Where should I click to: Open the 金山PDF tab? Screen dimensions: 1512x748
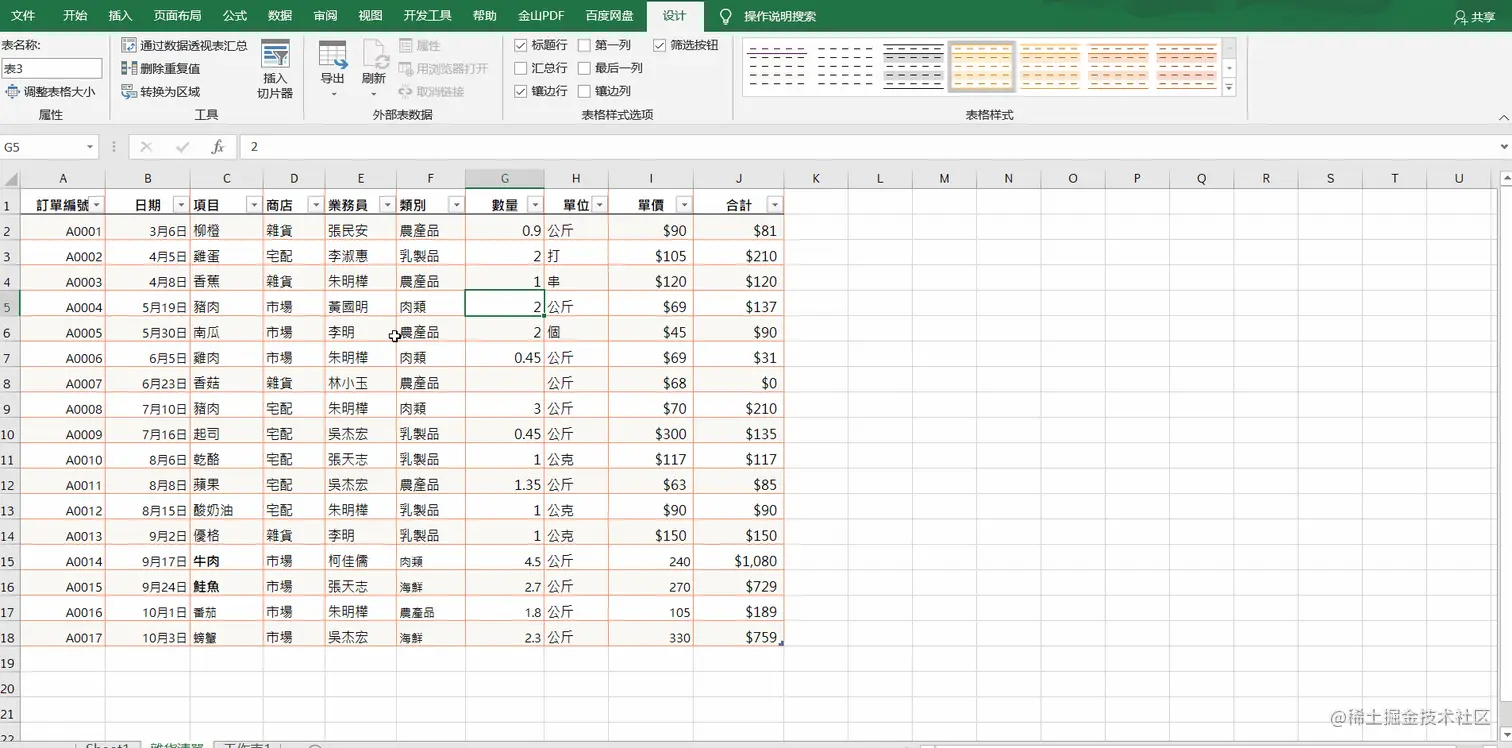click(541, 16)
